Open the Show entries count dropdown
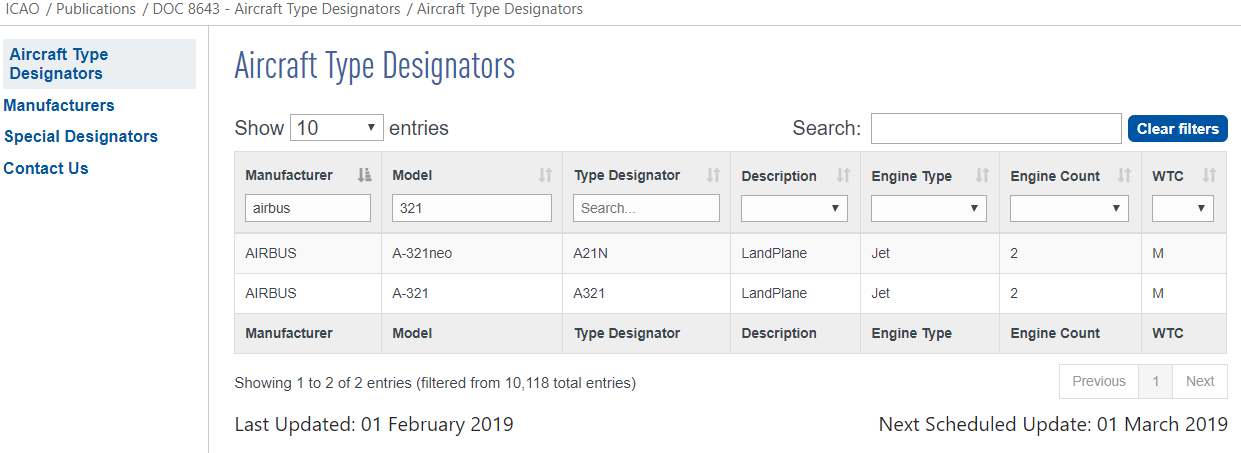 [337, 128]
